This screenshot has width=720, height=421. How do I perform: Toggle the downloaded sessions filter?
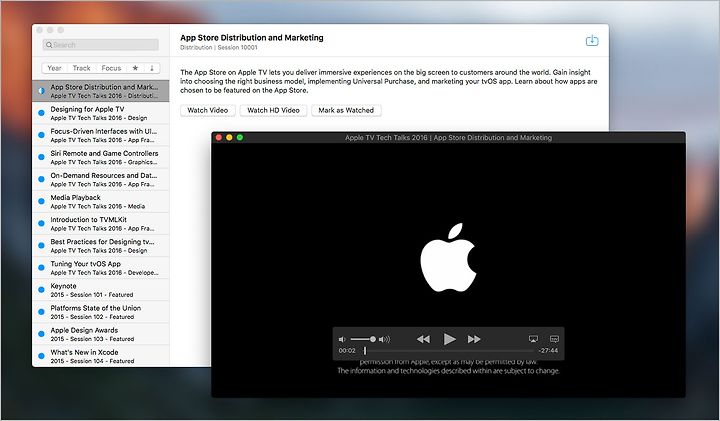tap(152, 68)
